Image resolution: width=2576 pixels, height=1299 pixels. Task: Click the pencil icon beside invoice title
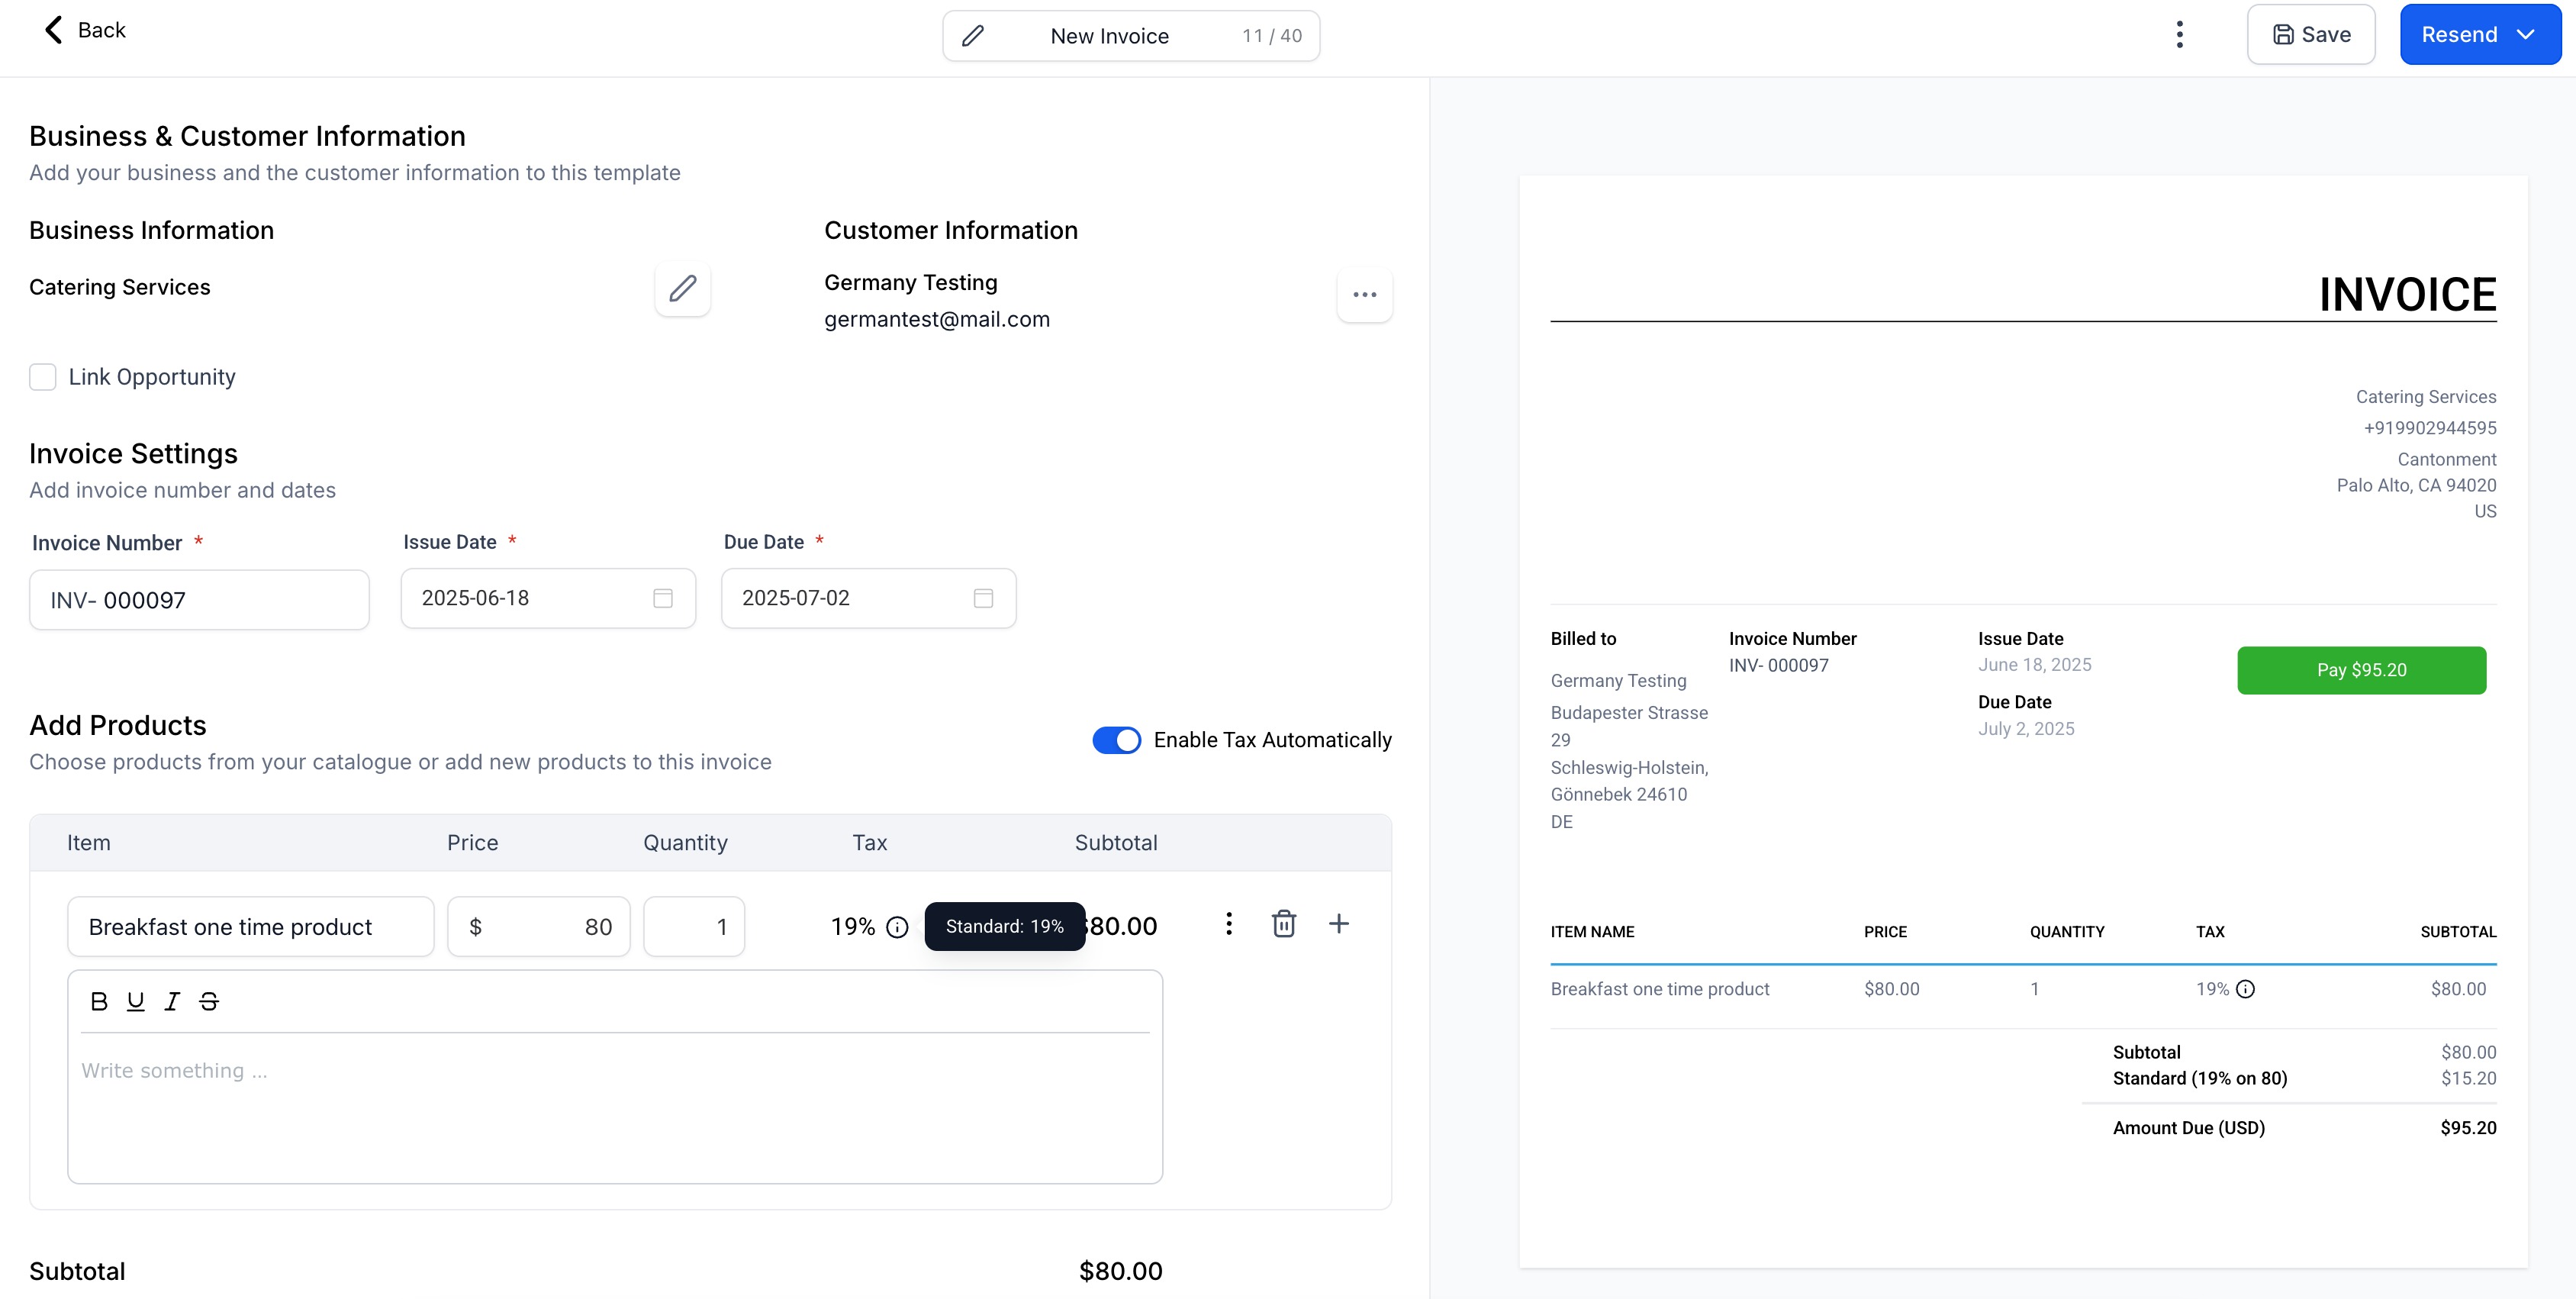coord(972,36)
